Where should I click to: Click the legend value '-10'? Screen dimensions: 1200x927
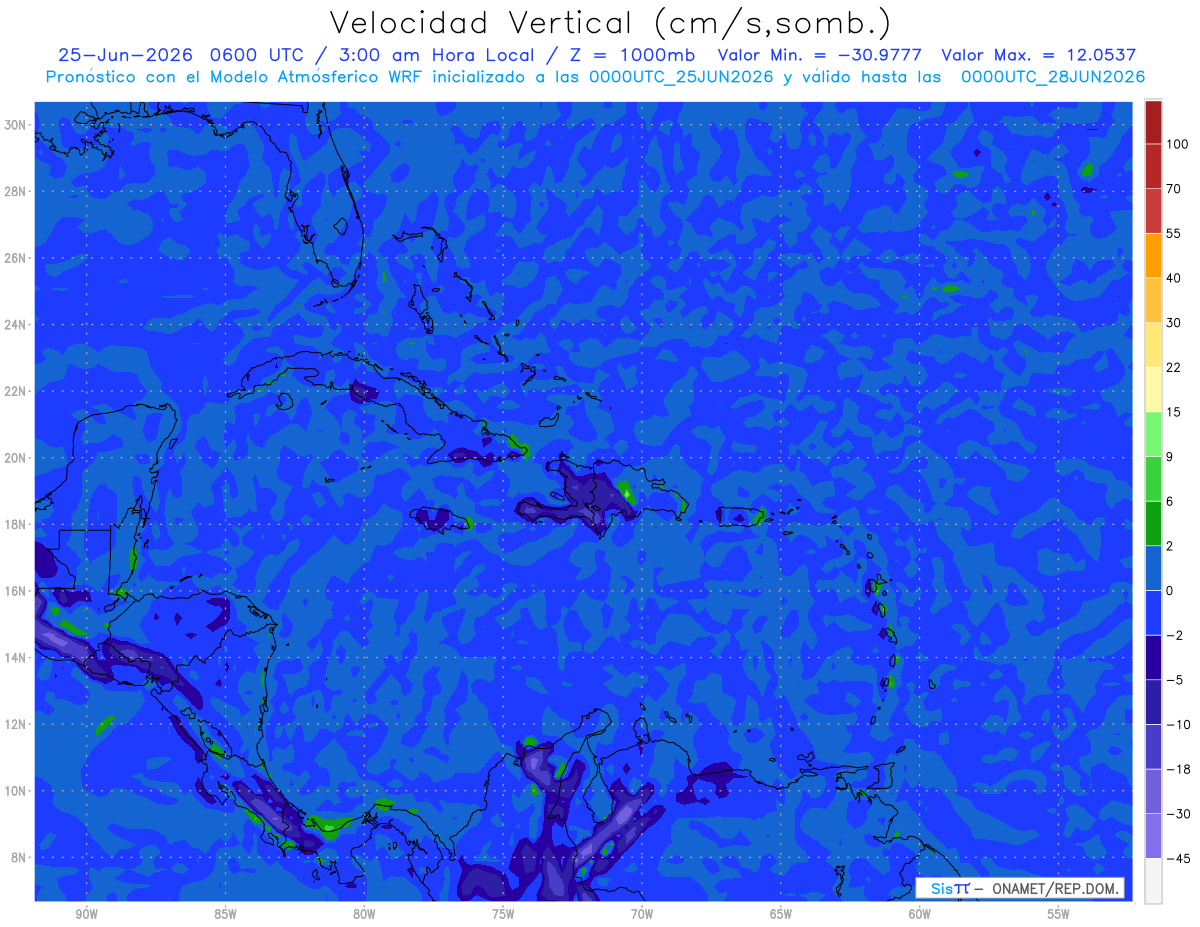pos(1178,724)
